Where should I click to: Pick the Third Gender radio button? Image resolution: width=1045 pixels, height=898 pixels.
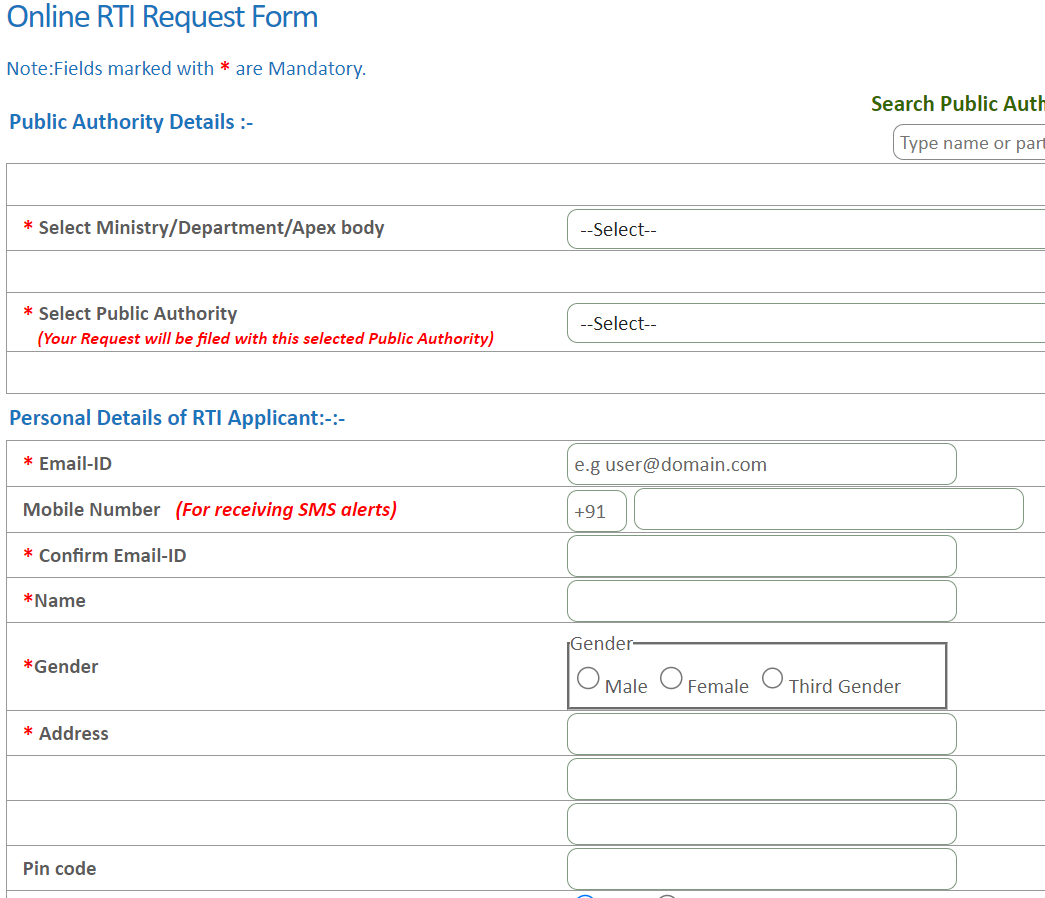pos(772,678)
